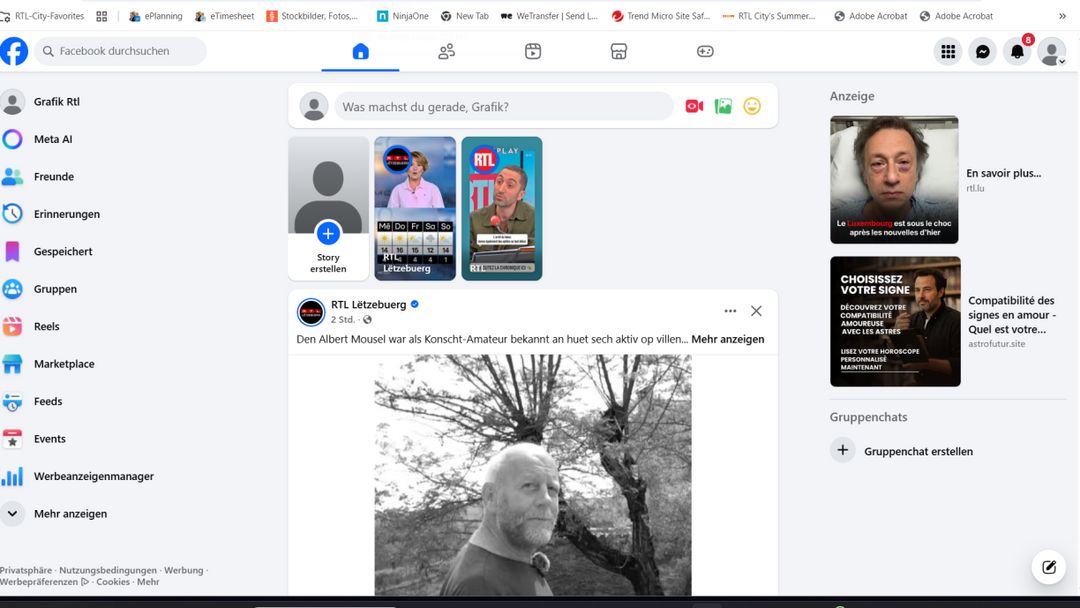Click the feeling emoji icon in composer
This screenshot has width=1080, height=608.
coord(752,106)
